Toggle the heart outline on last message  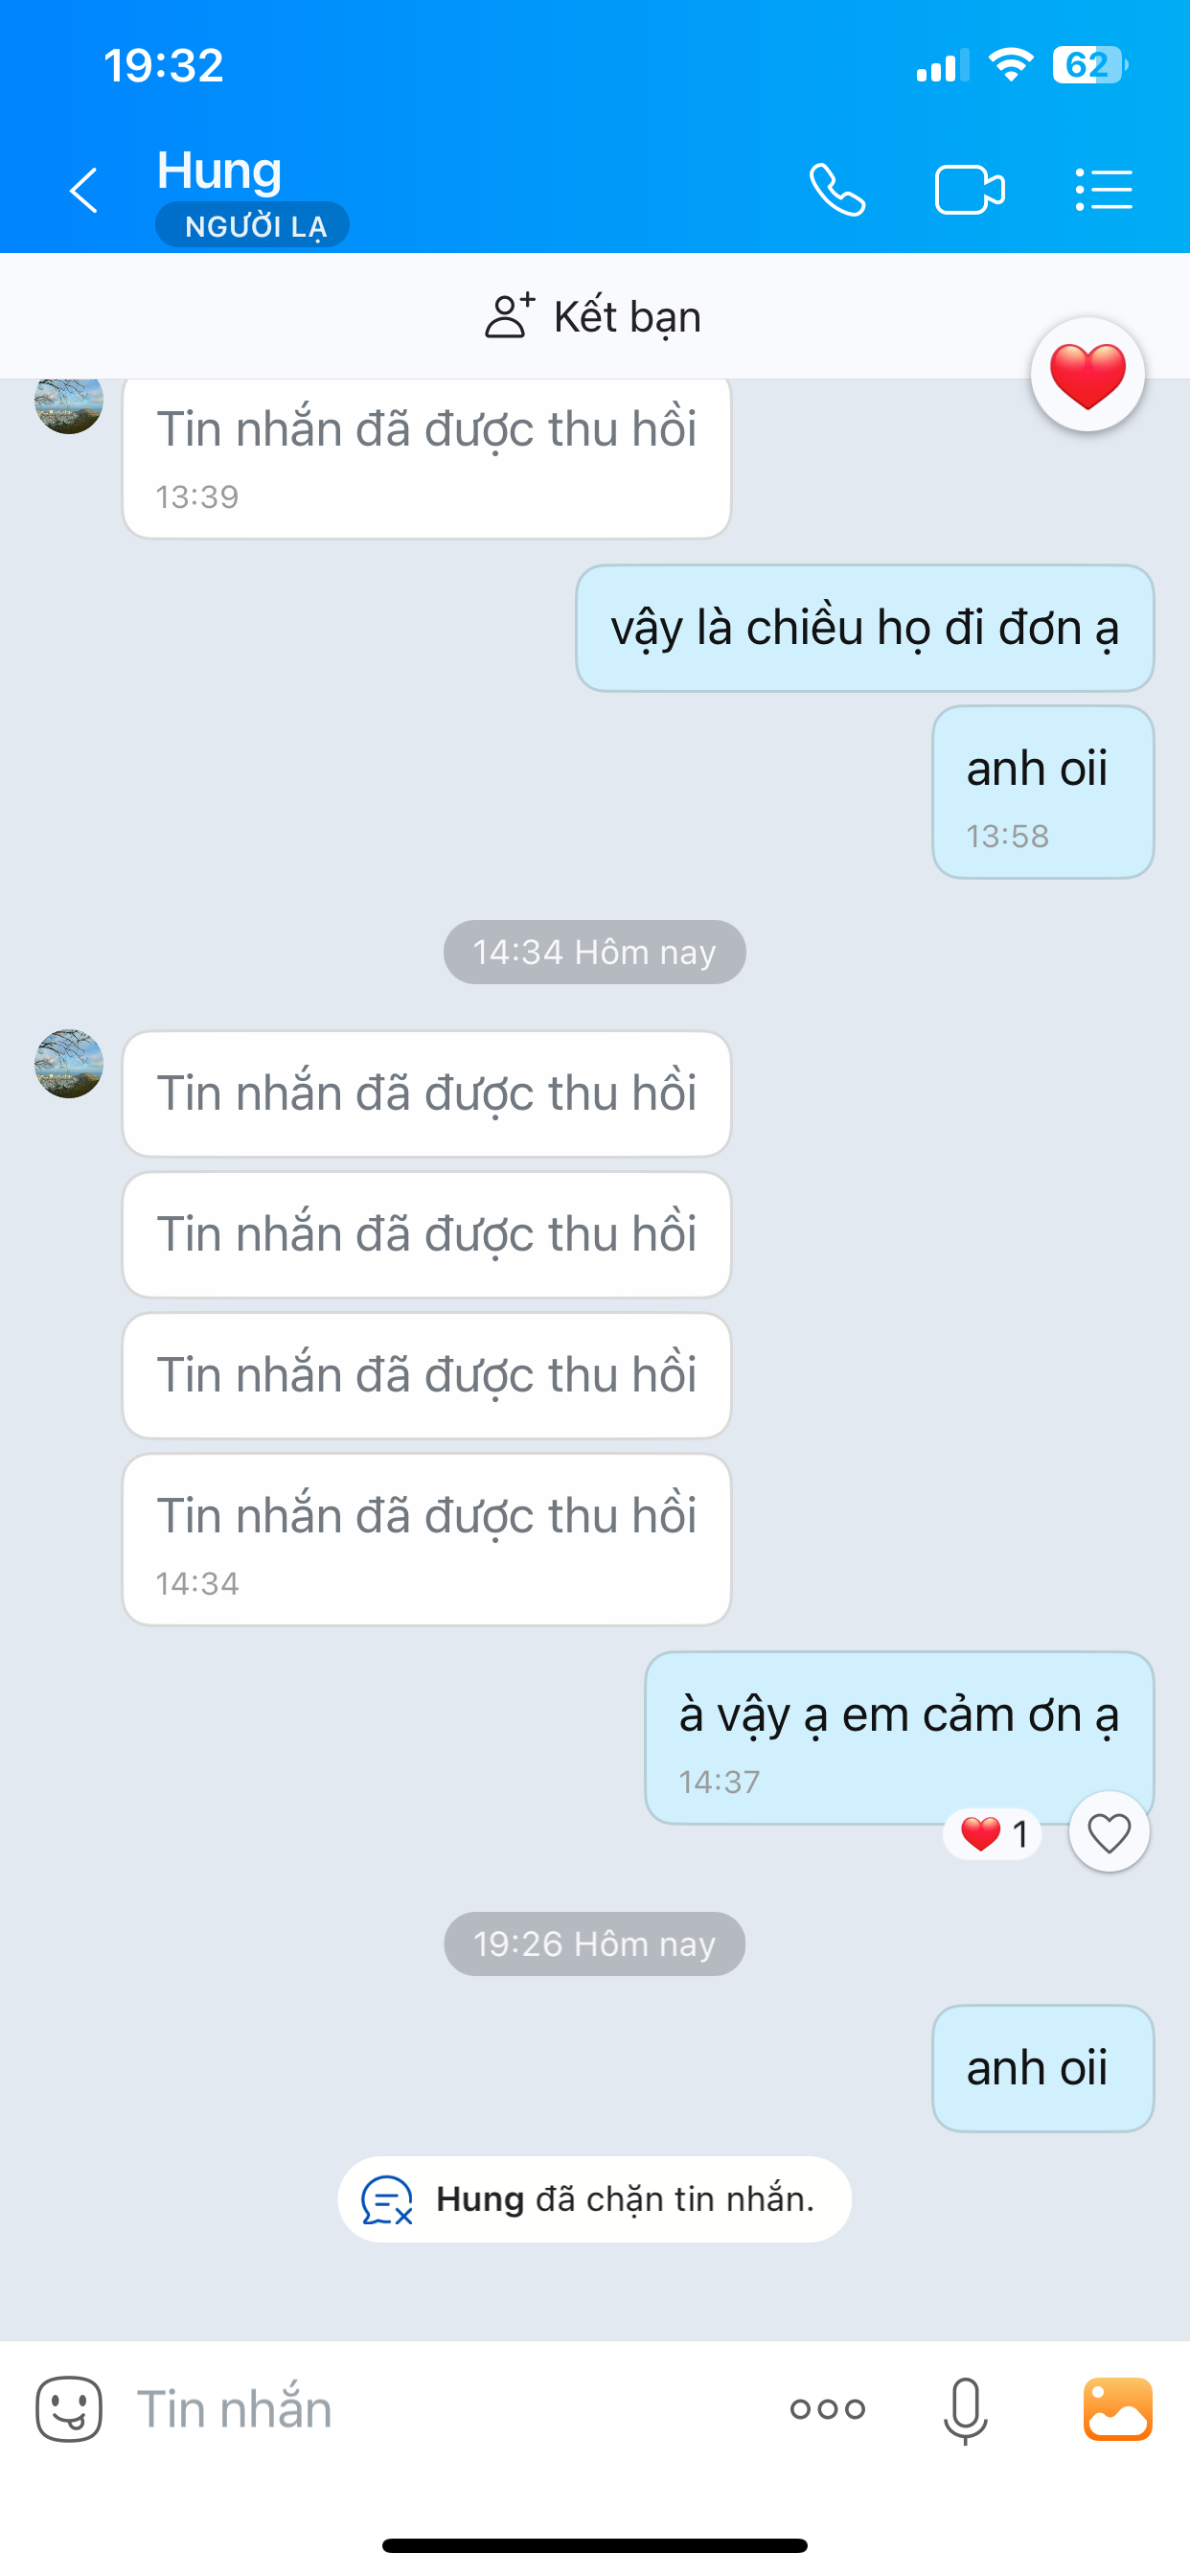point(1109,1833)
